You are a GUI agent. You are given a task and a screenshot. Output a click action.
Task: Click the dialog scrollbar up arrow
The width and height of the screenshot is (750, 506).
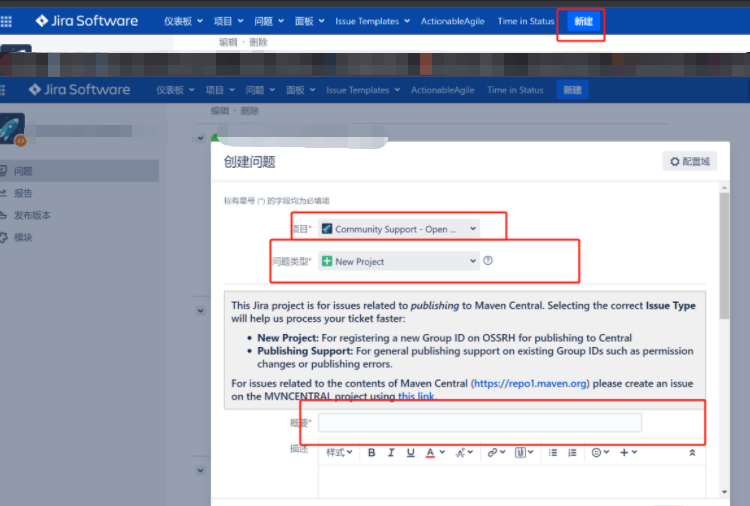(724, 188)
